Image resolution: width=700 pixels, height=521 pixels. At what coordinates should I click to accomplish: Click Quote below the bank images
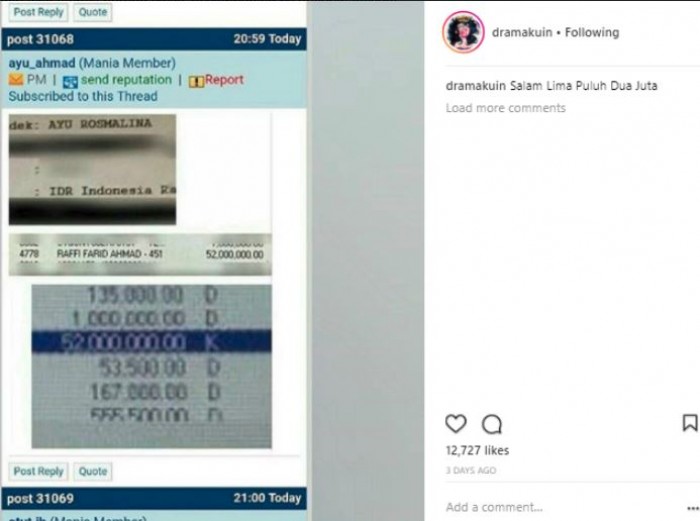93,471
